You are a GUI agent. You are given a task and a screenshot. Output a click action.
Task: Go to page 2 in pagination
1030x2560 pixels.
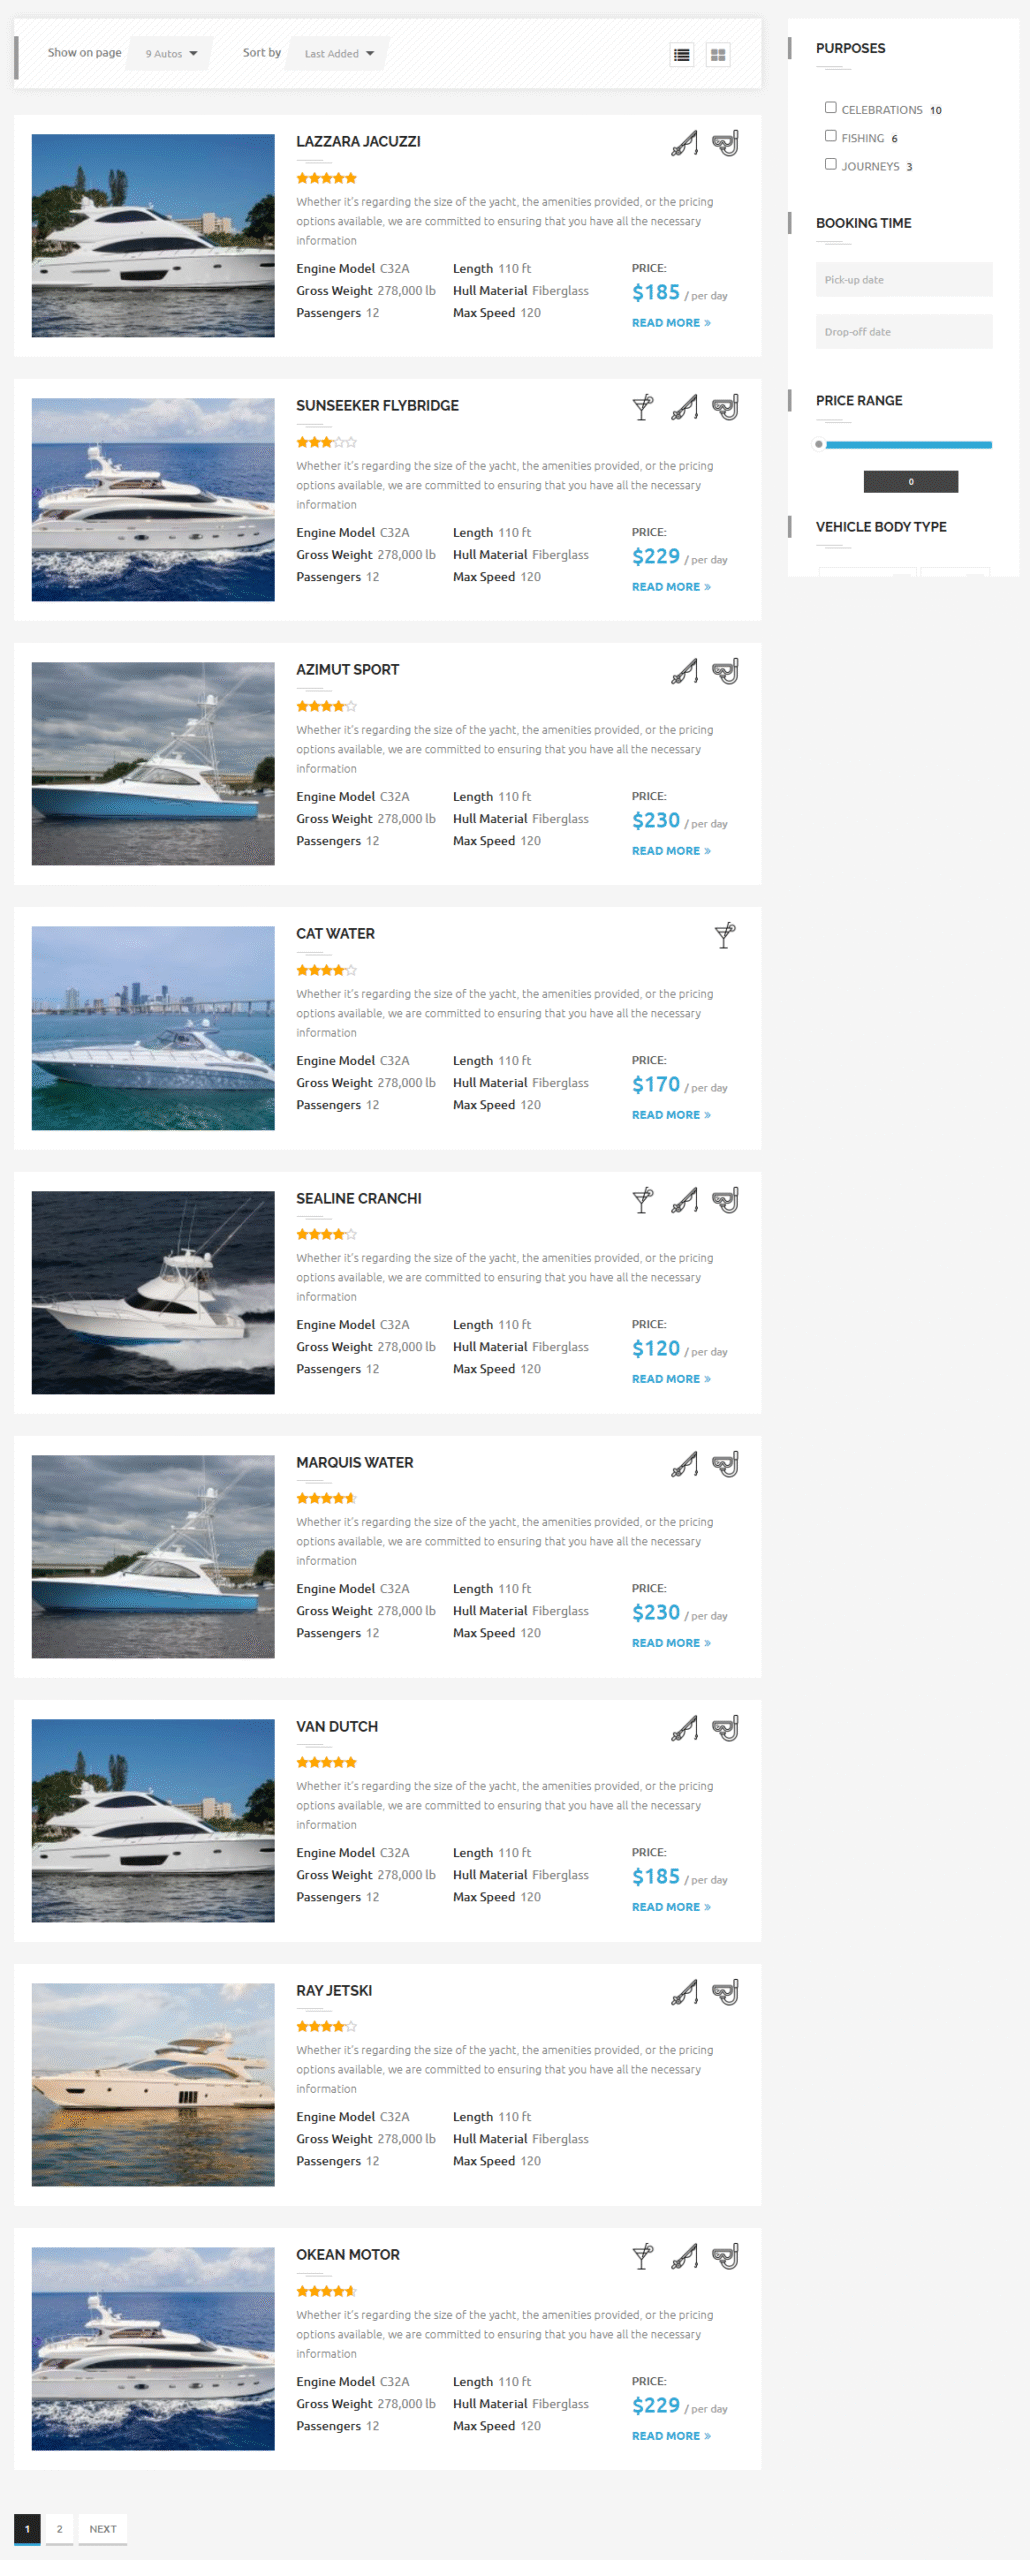click(x=59, y=2529)
